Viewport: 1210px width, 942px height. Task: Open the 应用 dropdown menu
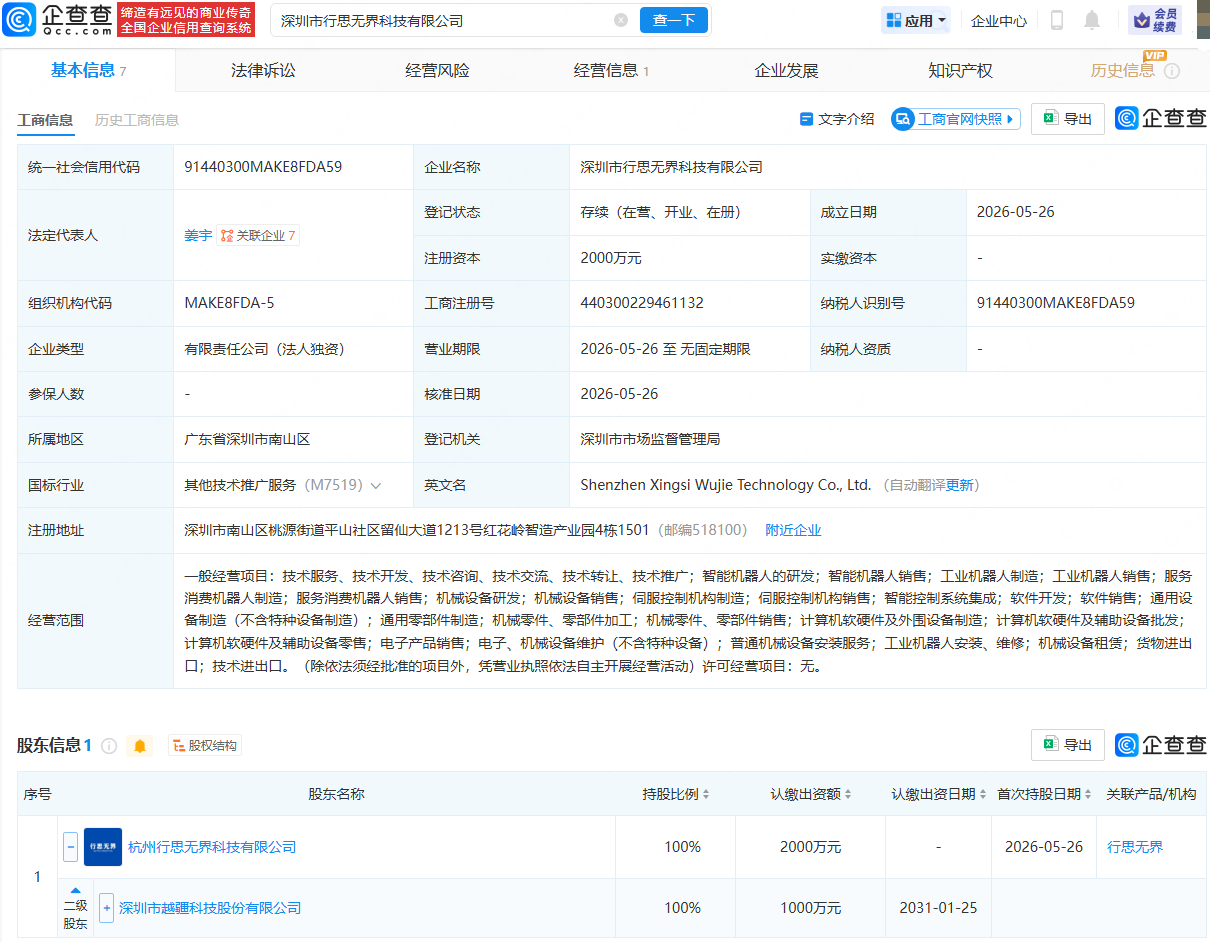(915, 20)
